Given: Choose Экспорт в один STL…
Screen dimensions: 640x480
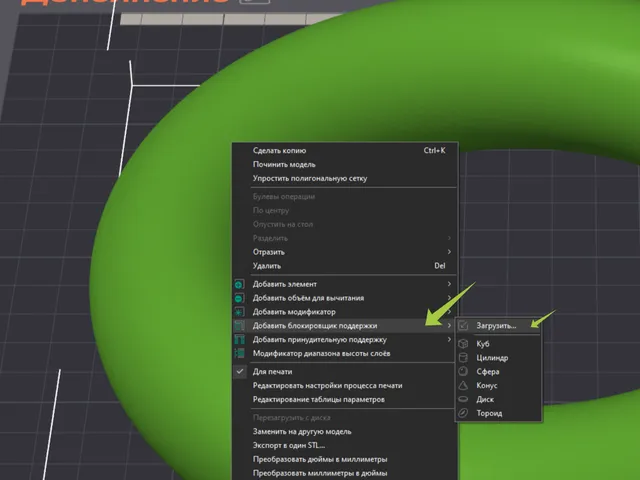Looking at the screenshot, I should (345, 445).
